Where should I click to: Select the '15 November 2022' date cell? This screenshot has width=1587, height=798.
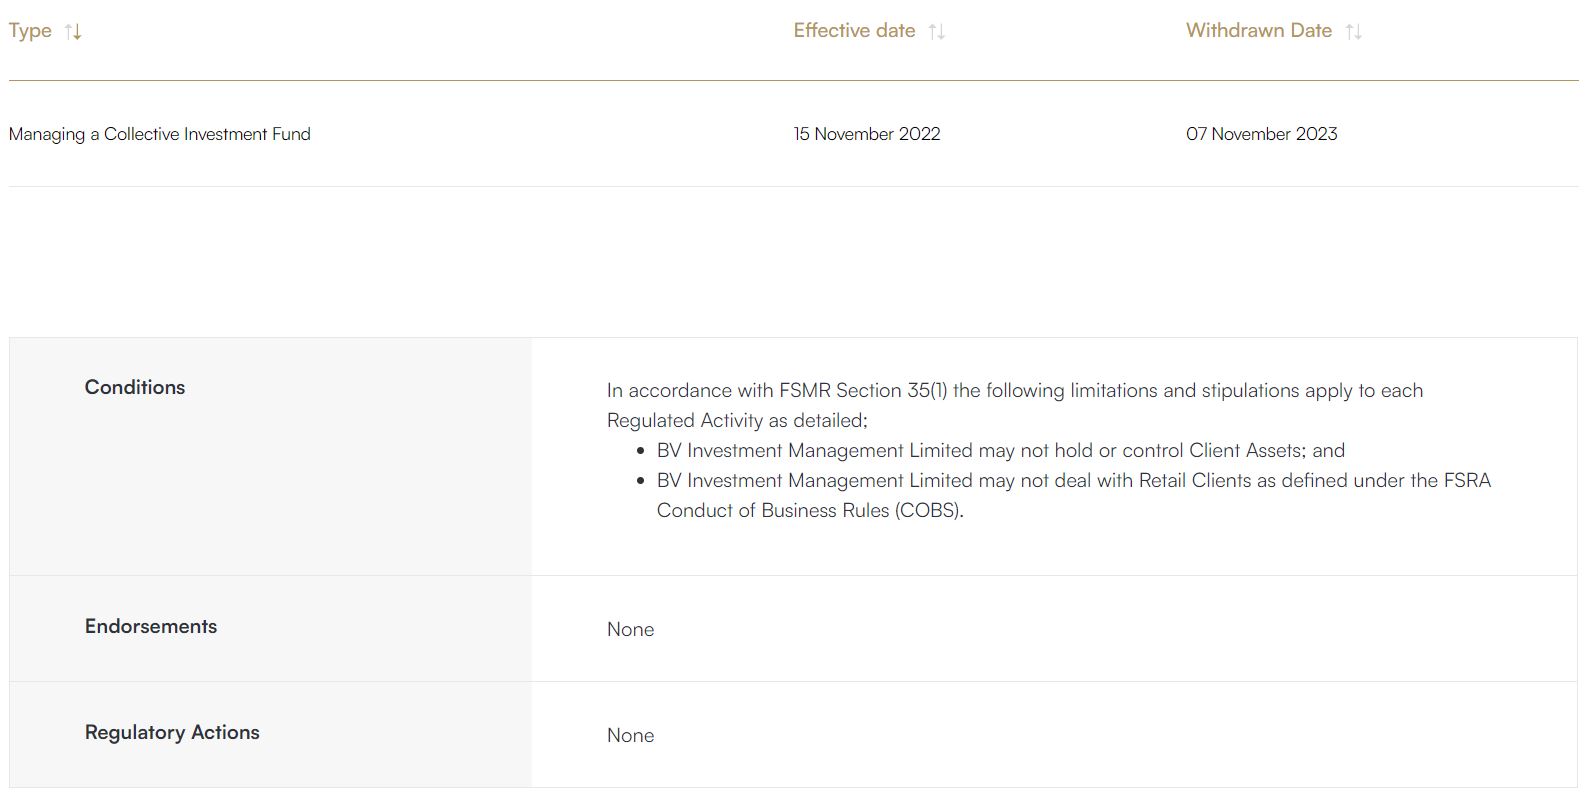867,134
